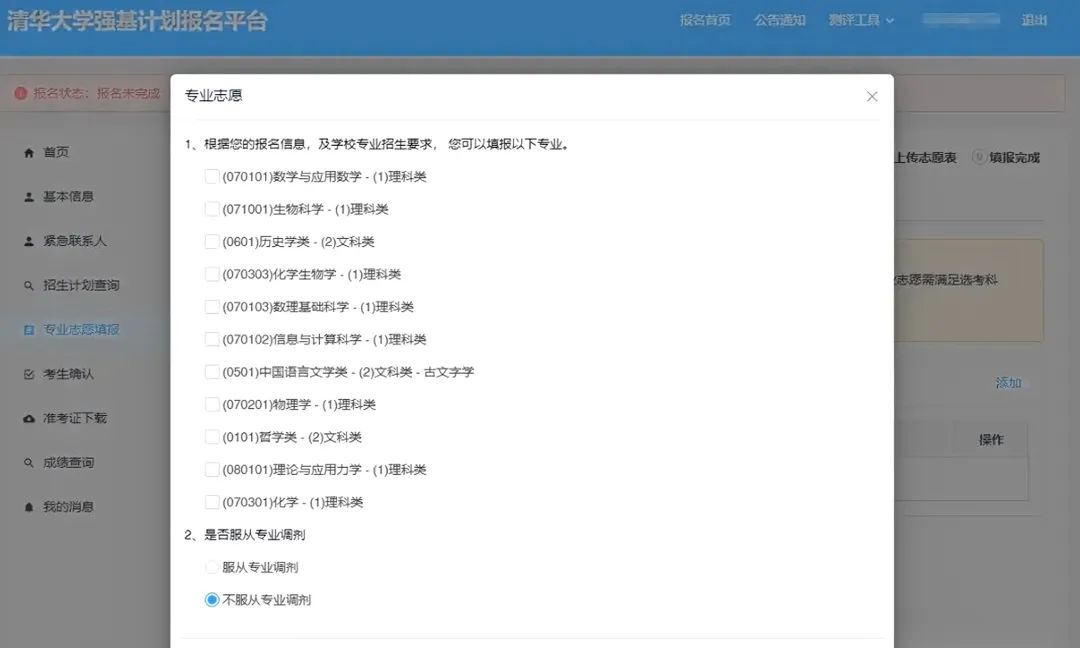The height and width of the screenshot is (648, 1080).
Task: Click the 操作 column header
Action: (x=991, y=439)
